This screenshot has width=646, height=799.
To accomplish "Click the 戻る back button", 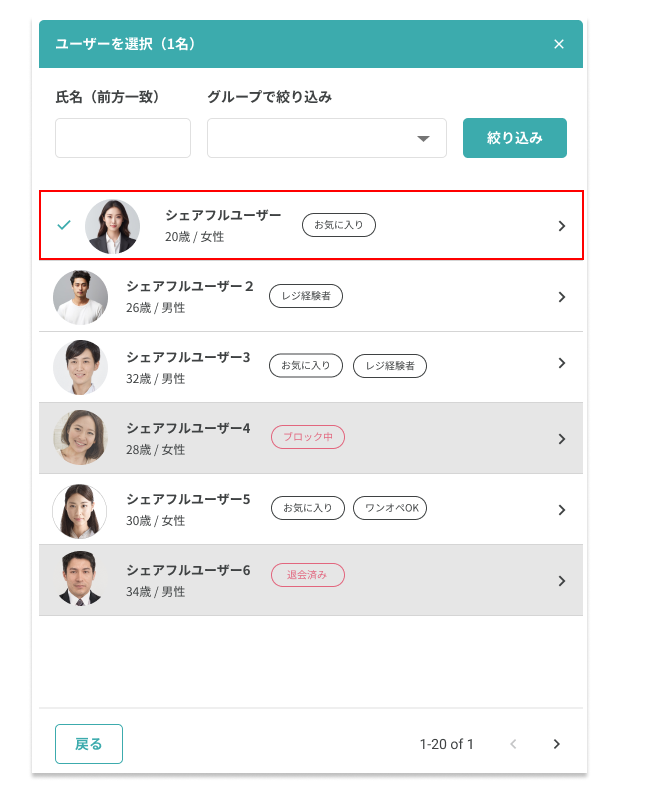I will click(x=89, y=744).
